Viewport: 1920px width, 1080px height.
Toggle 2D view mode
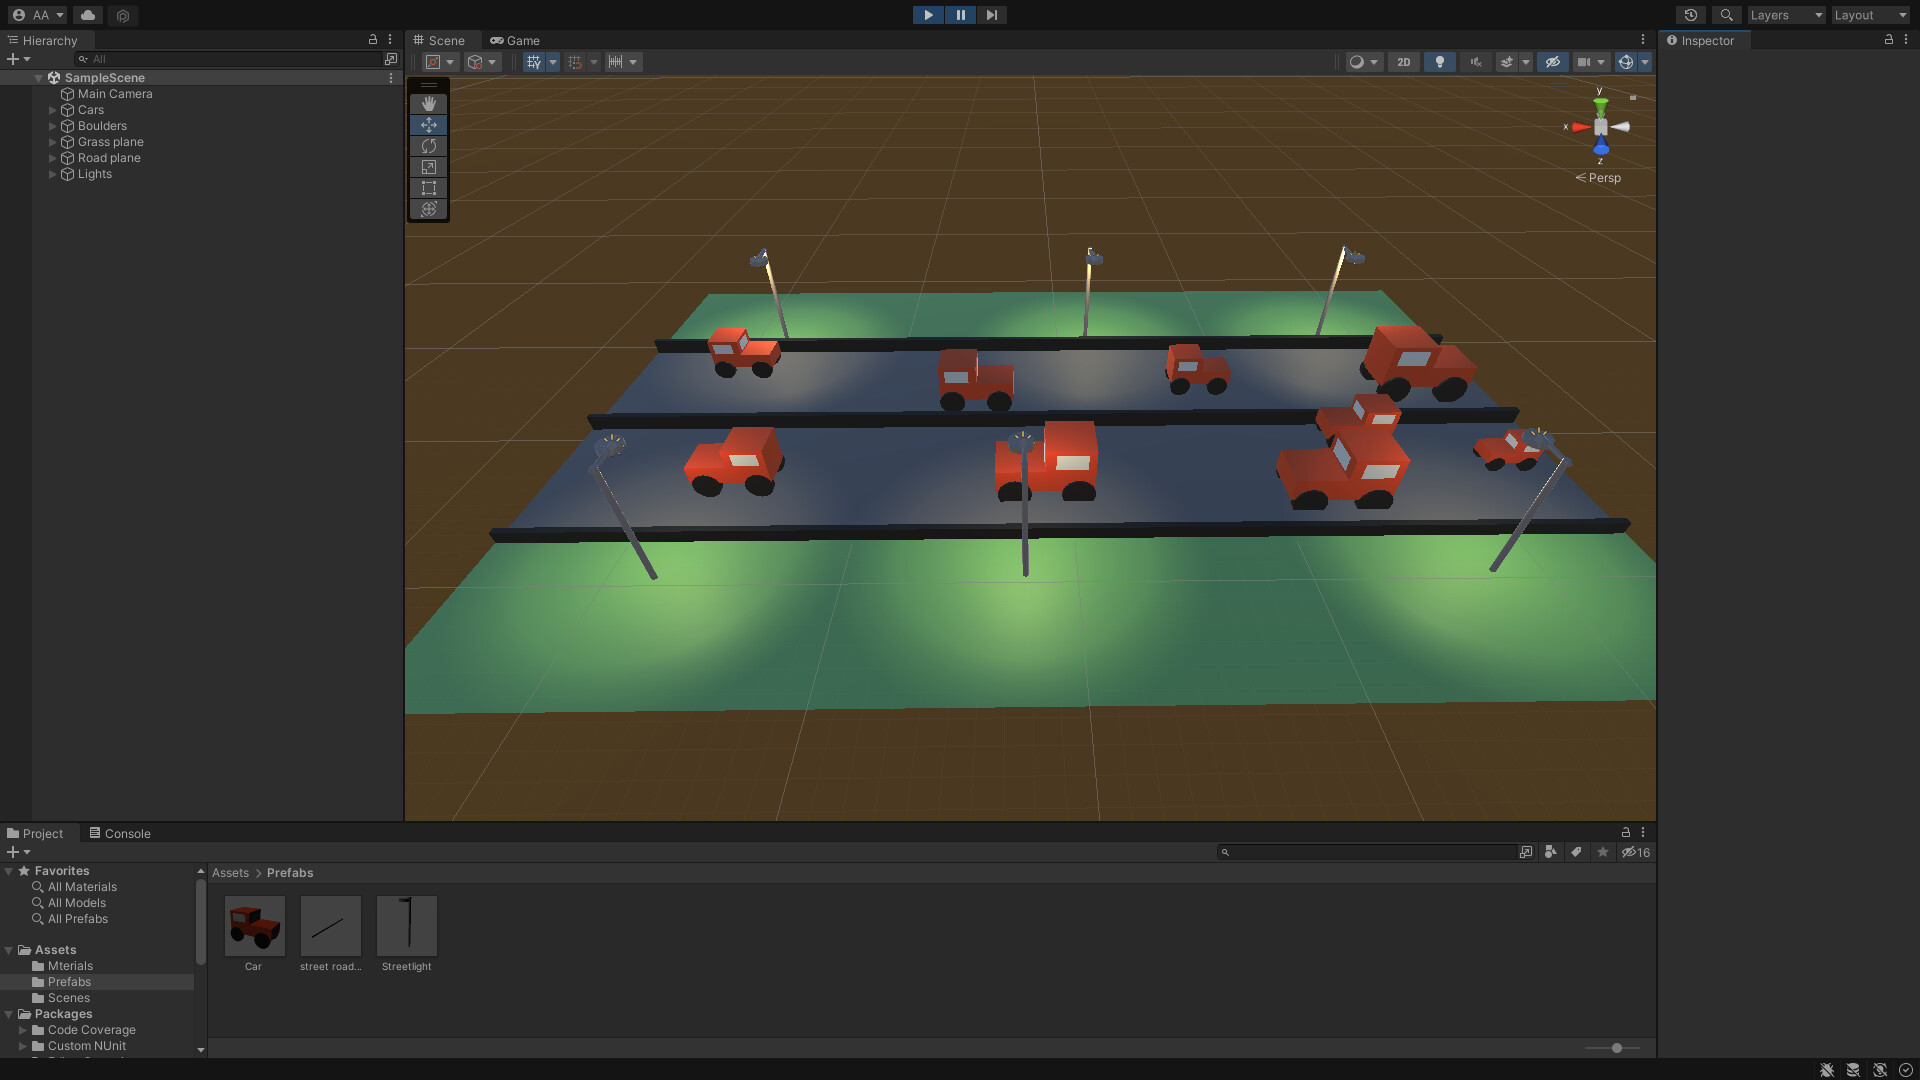[x=1403, y=62]
